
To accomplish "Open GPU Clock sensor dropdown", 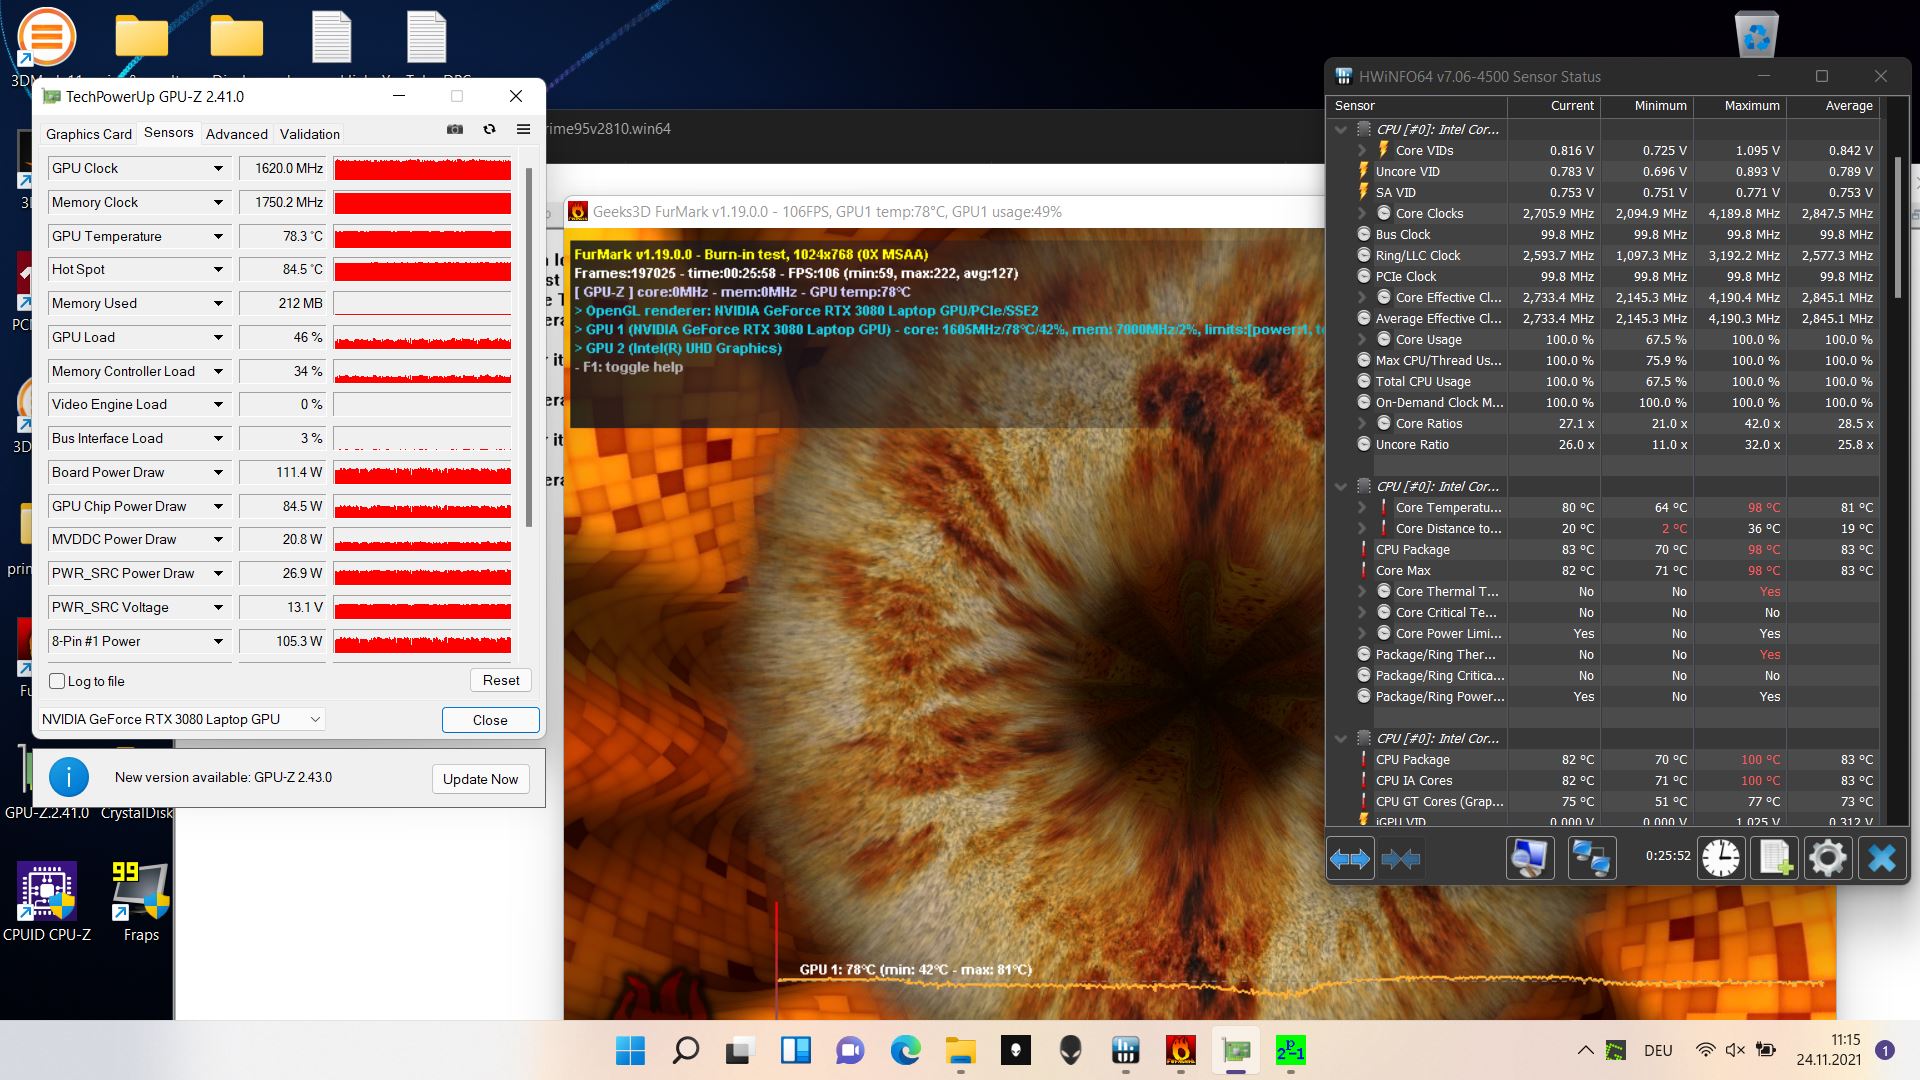I will click(x=218, y=169).
